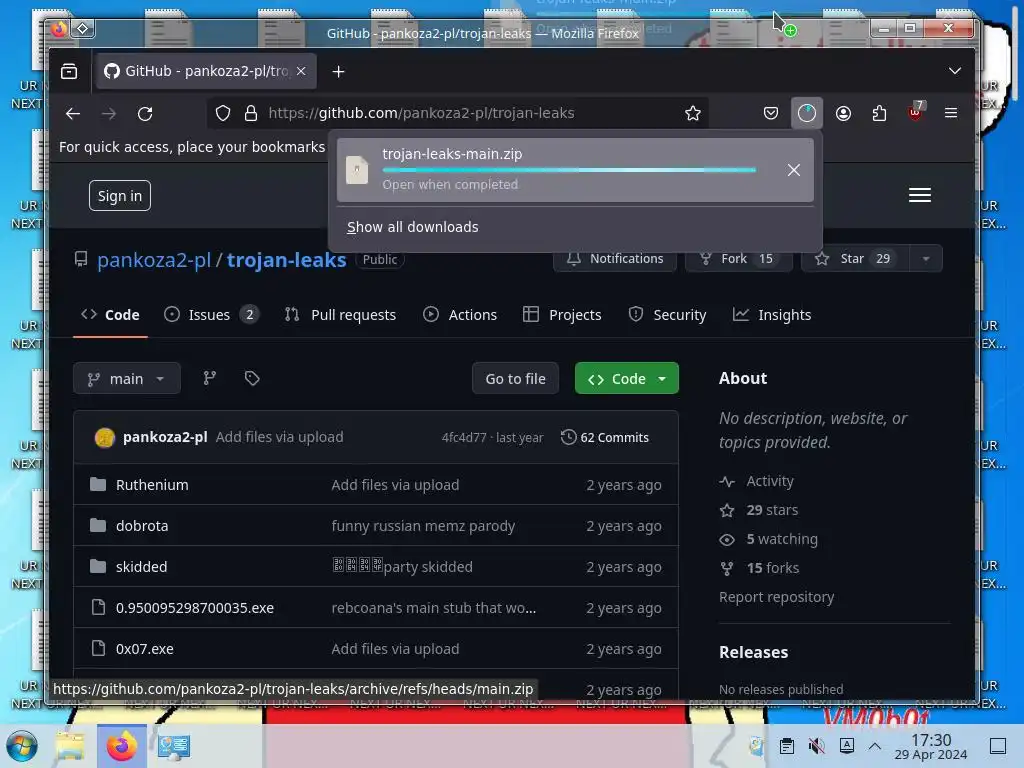Open file 0.950095298700035.exe
1024x768 pixels.
click(195, 608)
